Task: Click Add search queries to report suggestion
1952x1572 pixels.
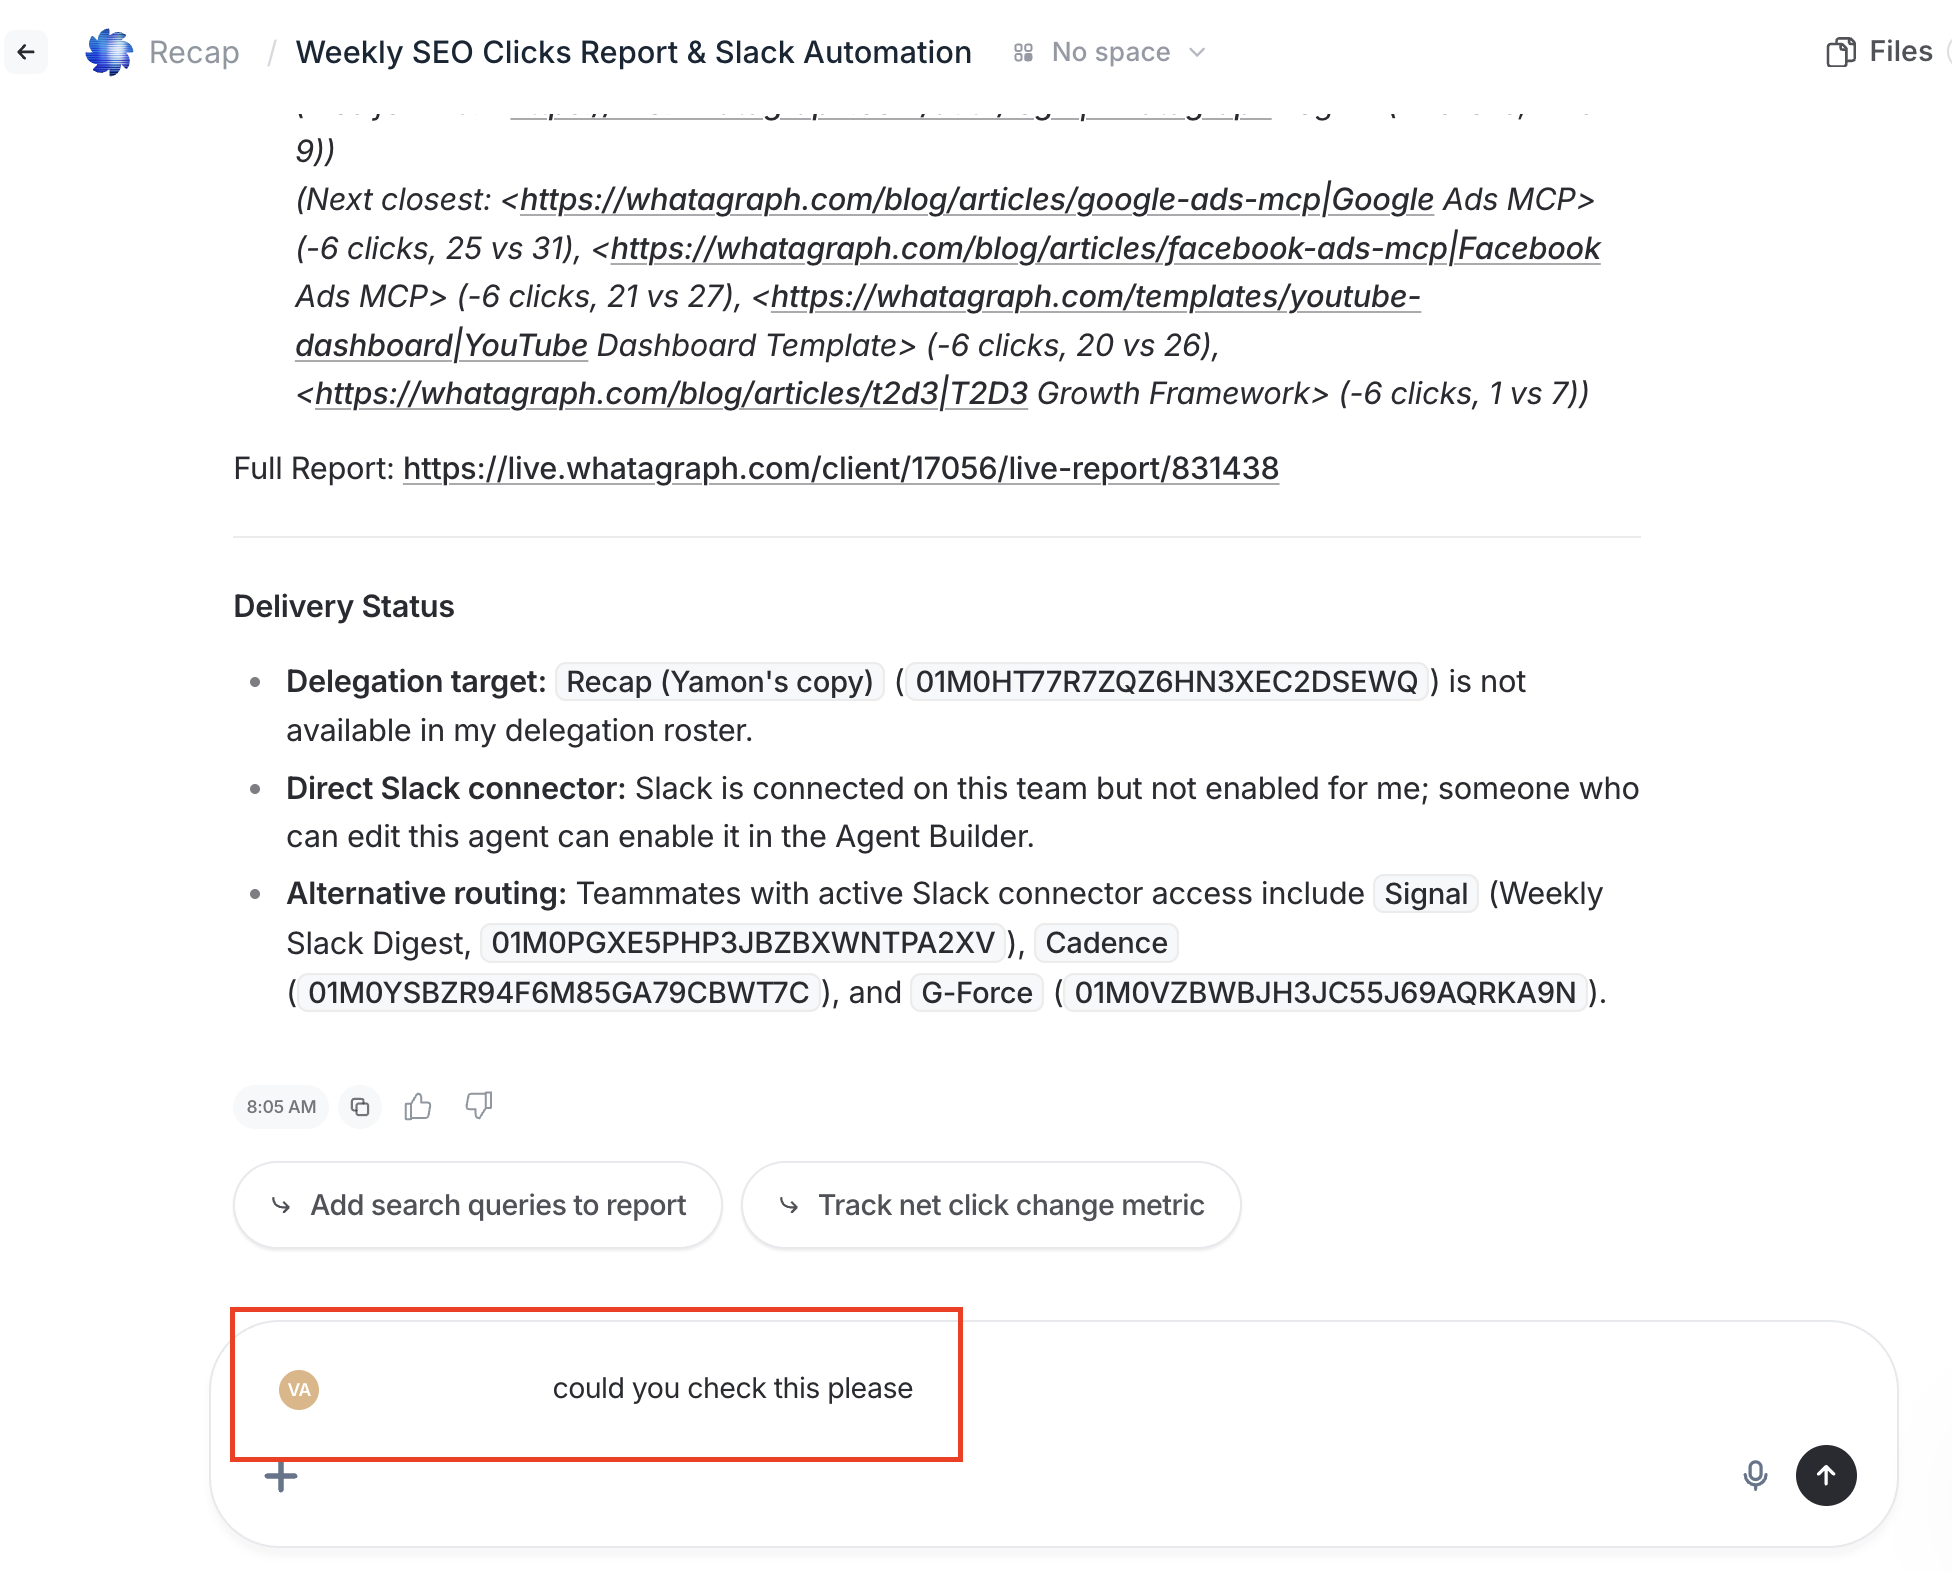Action: (x=478, y=1205)
